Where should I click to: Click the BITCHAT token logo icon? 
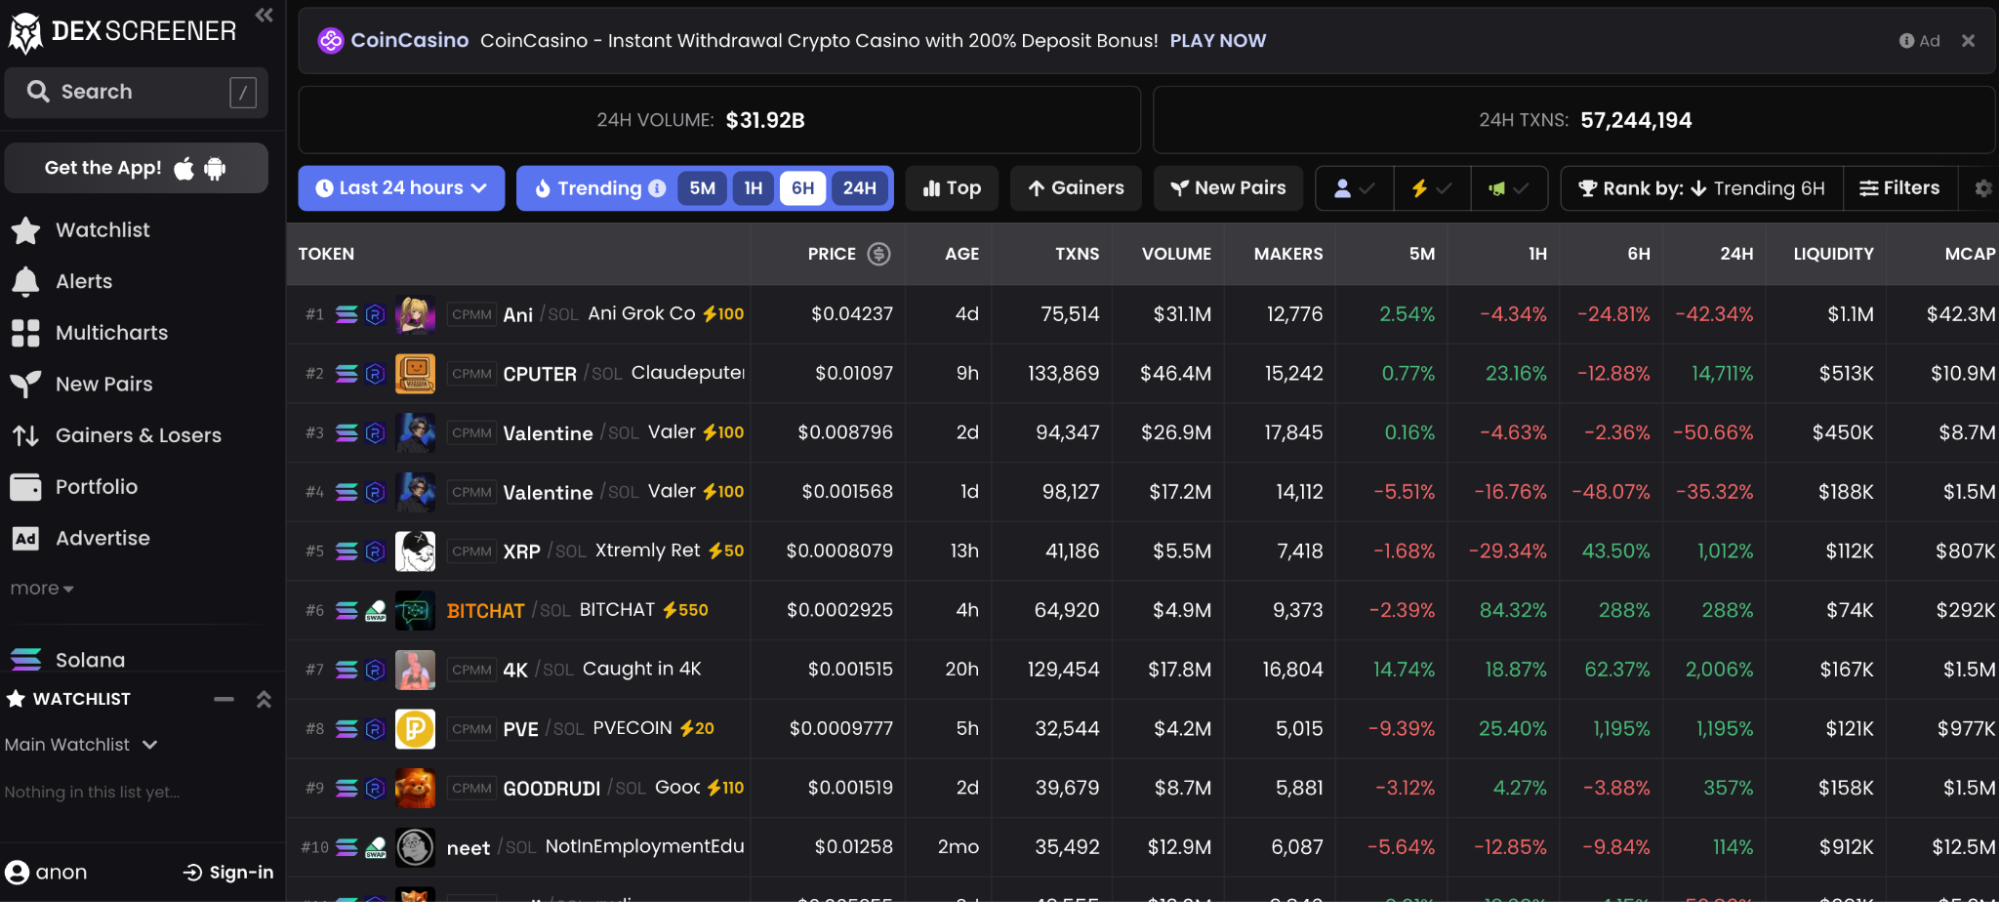(415, 610)
